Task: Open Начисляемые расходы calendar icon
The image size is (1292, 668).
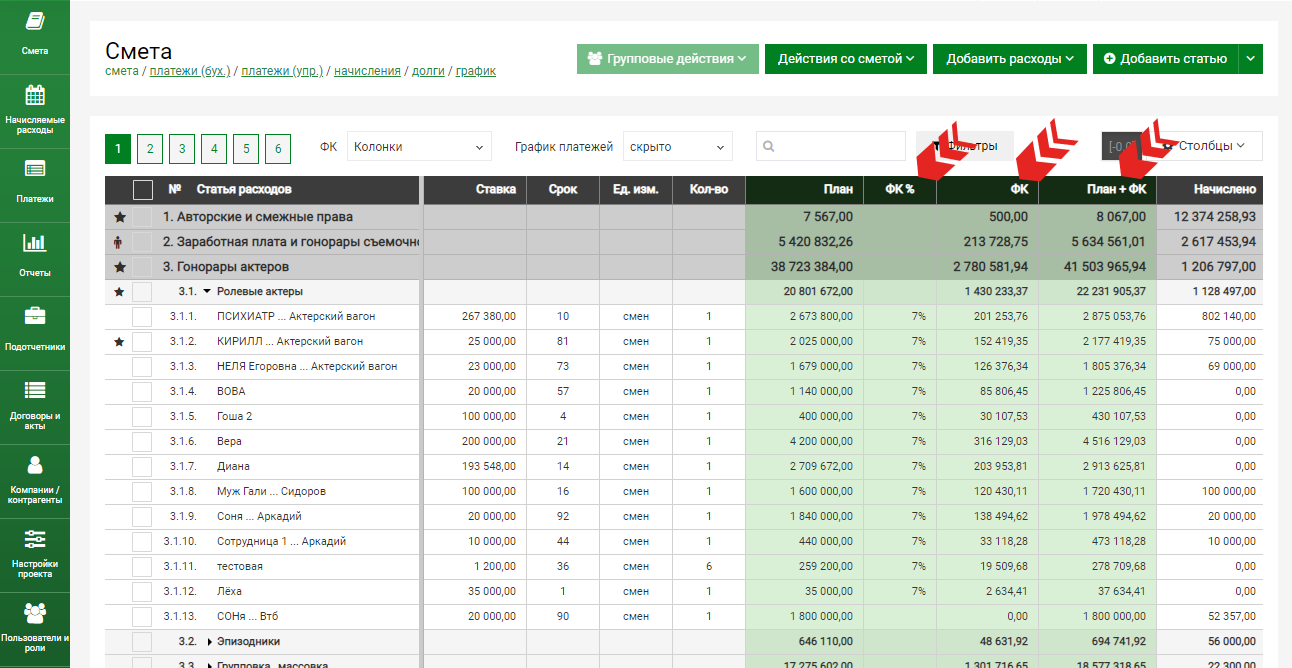Action: [x=35, y=96]
